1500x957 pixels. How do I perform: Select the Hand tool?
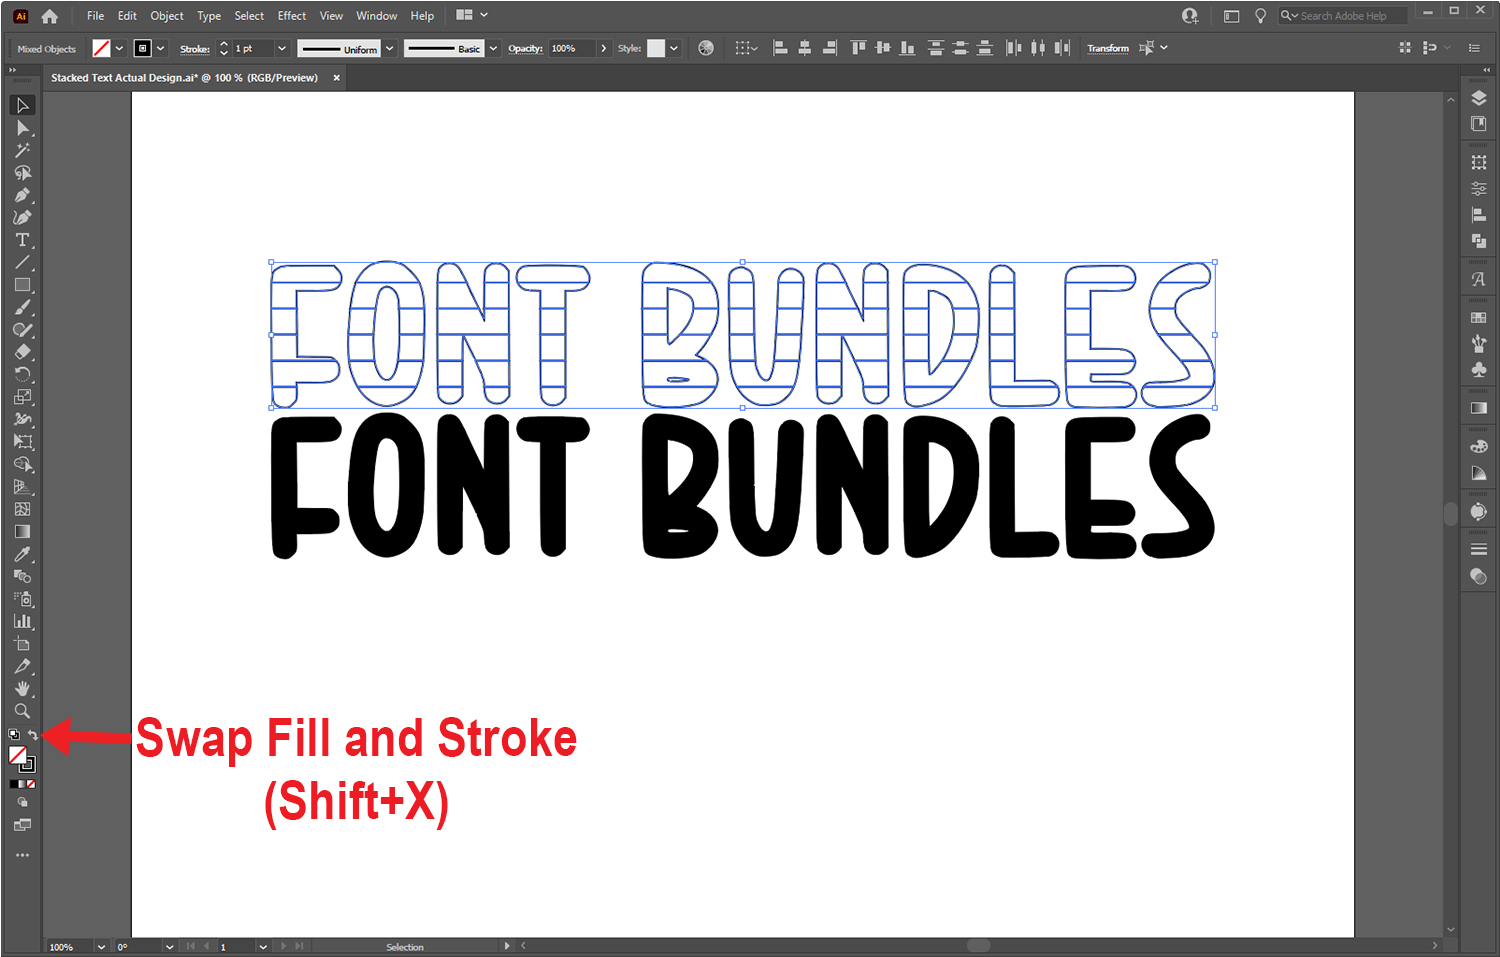(x=22, y=689)
